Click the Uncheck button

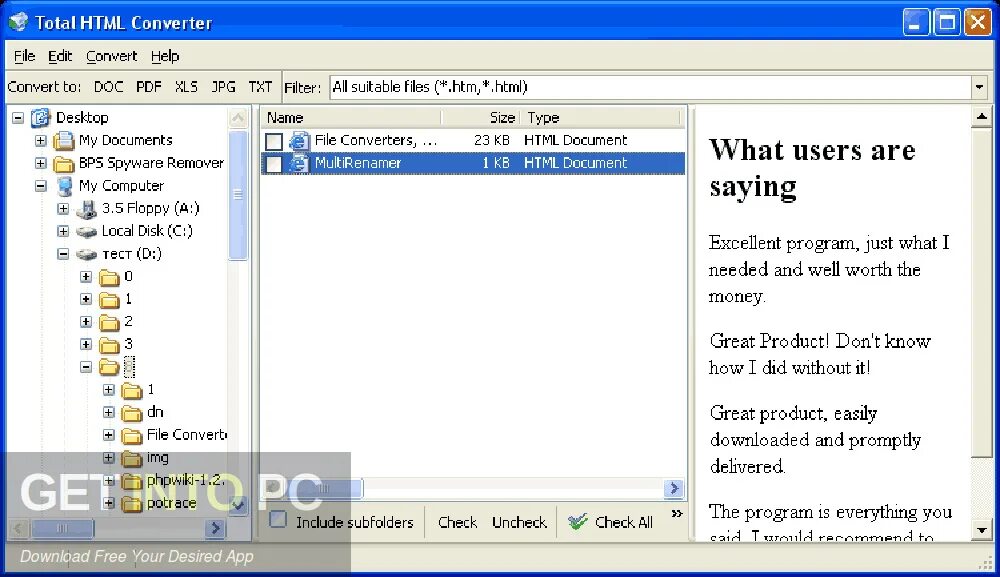(519, 522)
